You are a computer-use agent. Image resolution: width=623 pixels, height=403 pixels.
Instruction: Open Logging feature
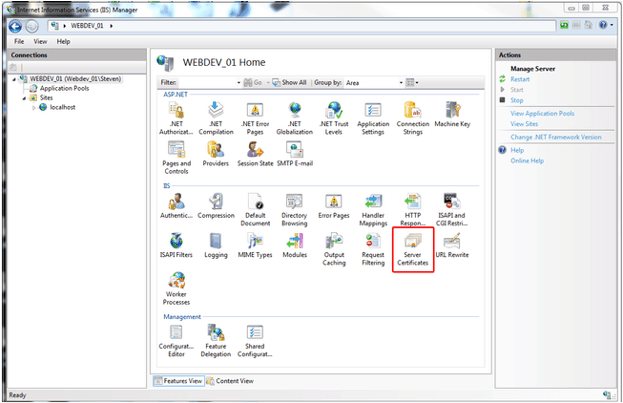pos(216,245)
